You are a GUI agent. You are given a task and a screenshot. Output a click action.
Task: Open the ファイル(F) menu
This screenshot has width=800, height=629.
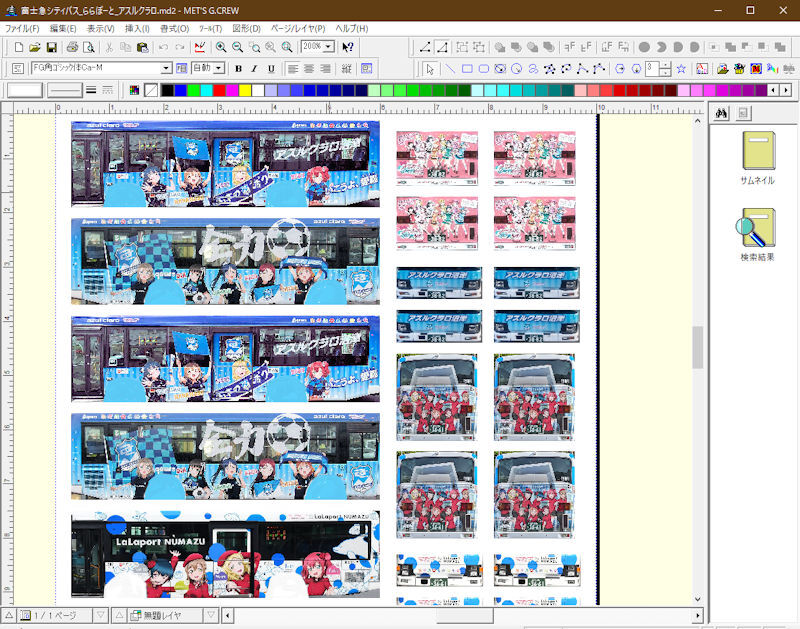point(22,29)
